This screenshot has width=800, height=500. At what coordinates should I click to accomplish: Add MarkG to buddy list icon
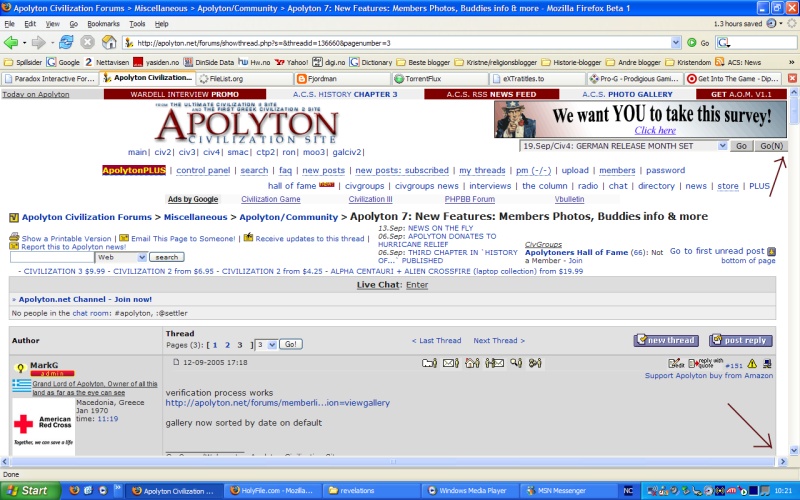(x=535, y=363)
